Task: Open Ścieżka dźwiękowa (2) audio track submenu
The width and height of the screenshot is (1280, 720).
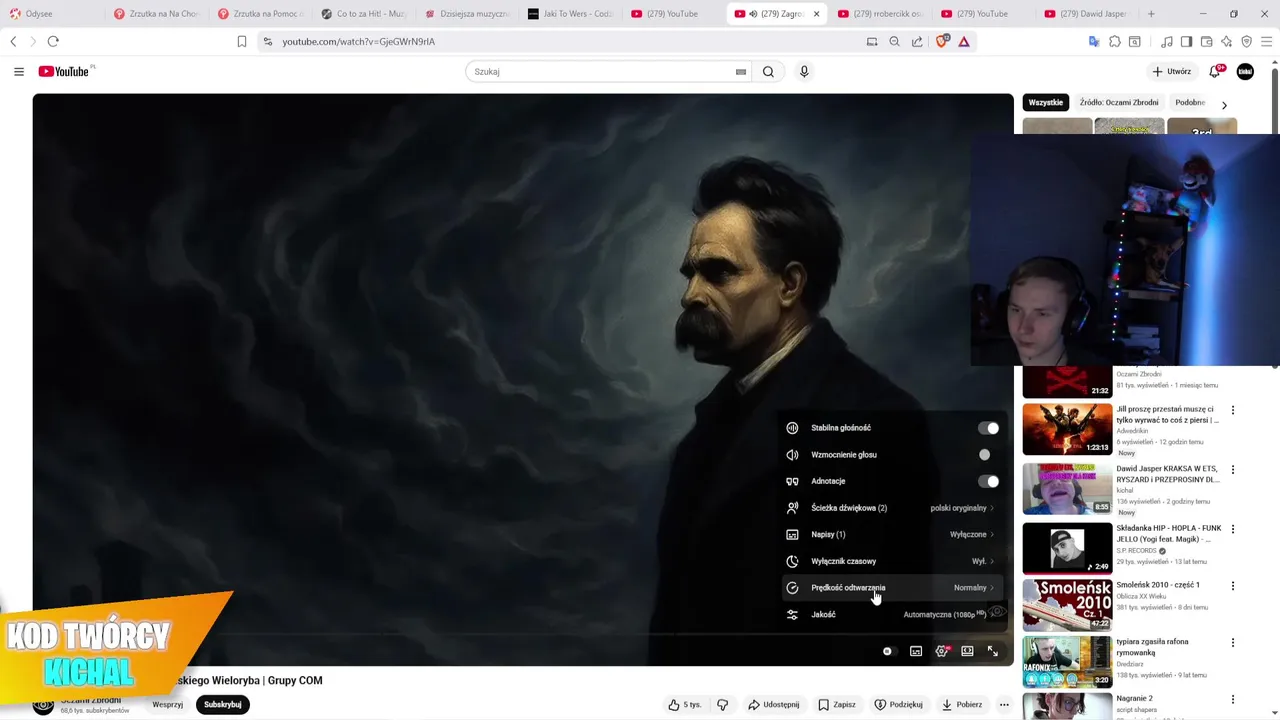Action: [x=891, y=508]
